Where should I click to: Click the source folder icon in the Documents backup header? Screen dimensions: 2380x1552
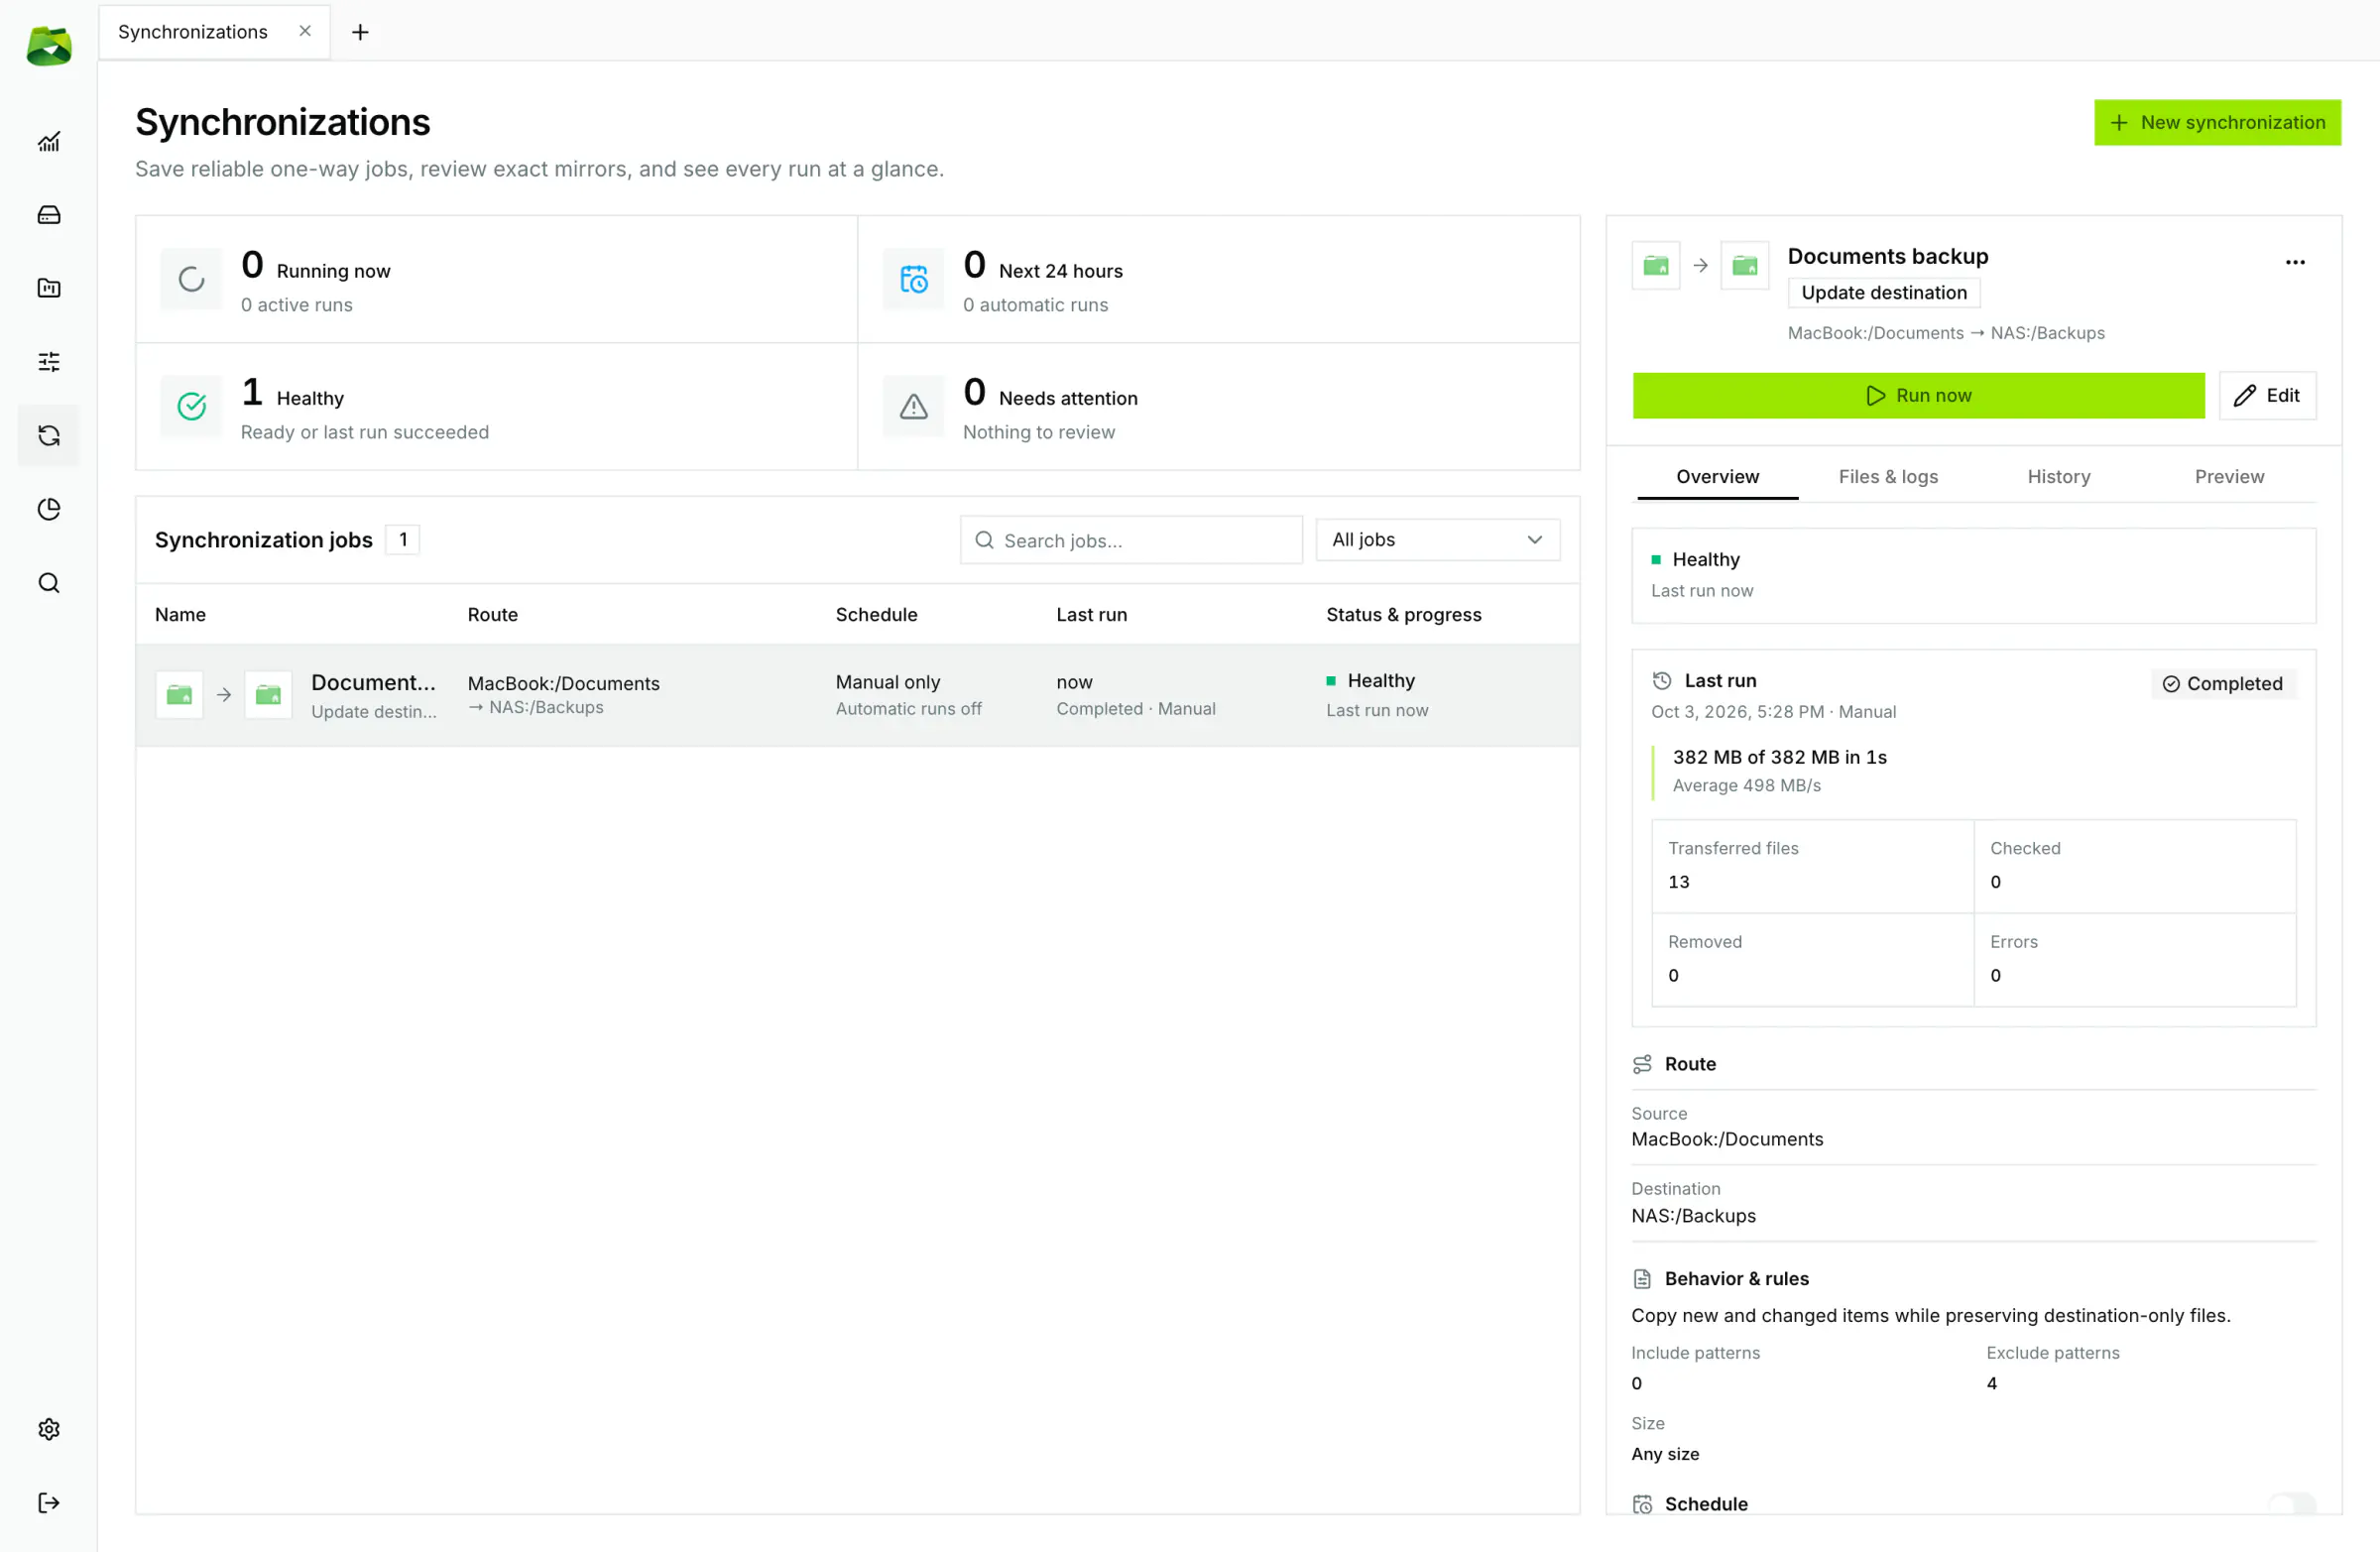click(1656, 265)
